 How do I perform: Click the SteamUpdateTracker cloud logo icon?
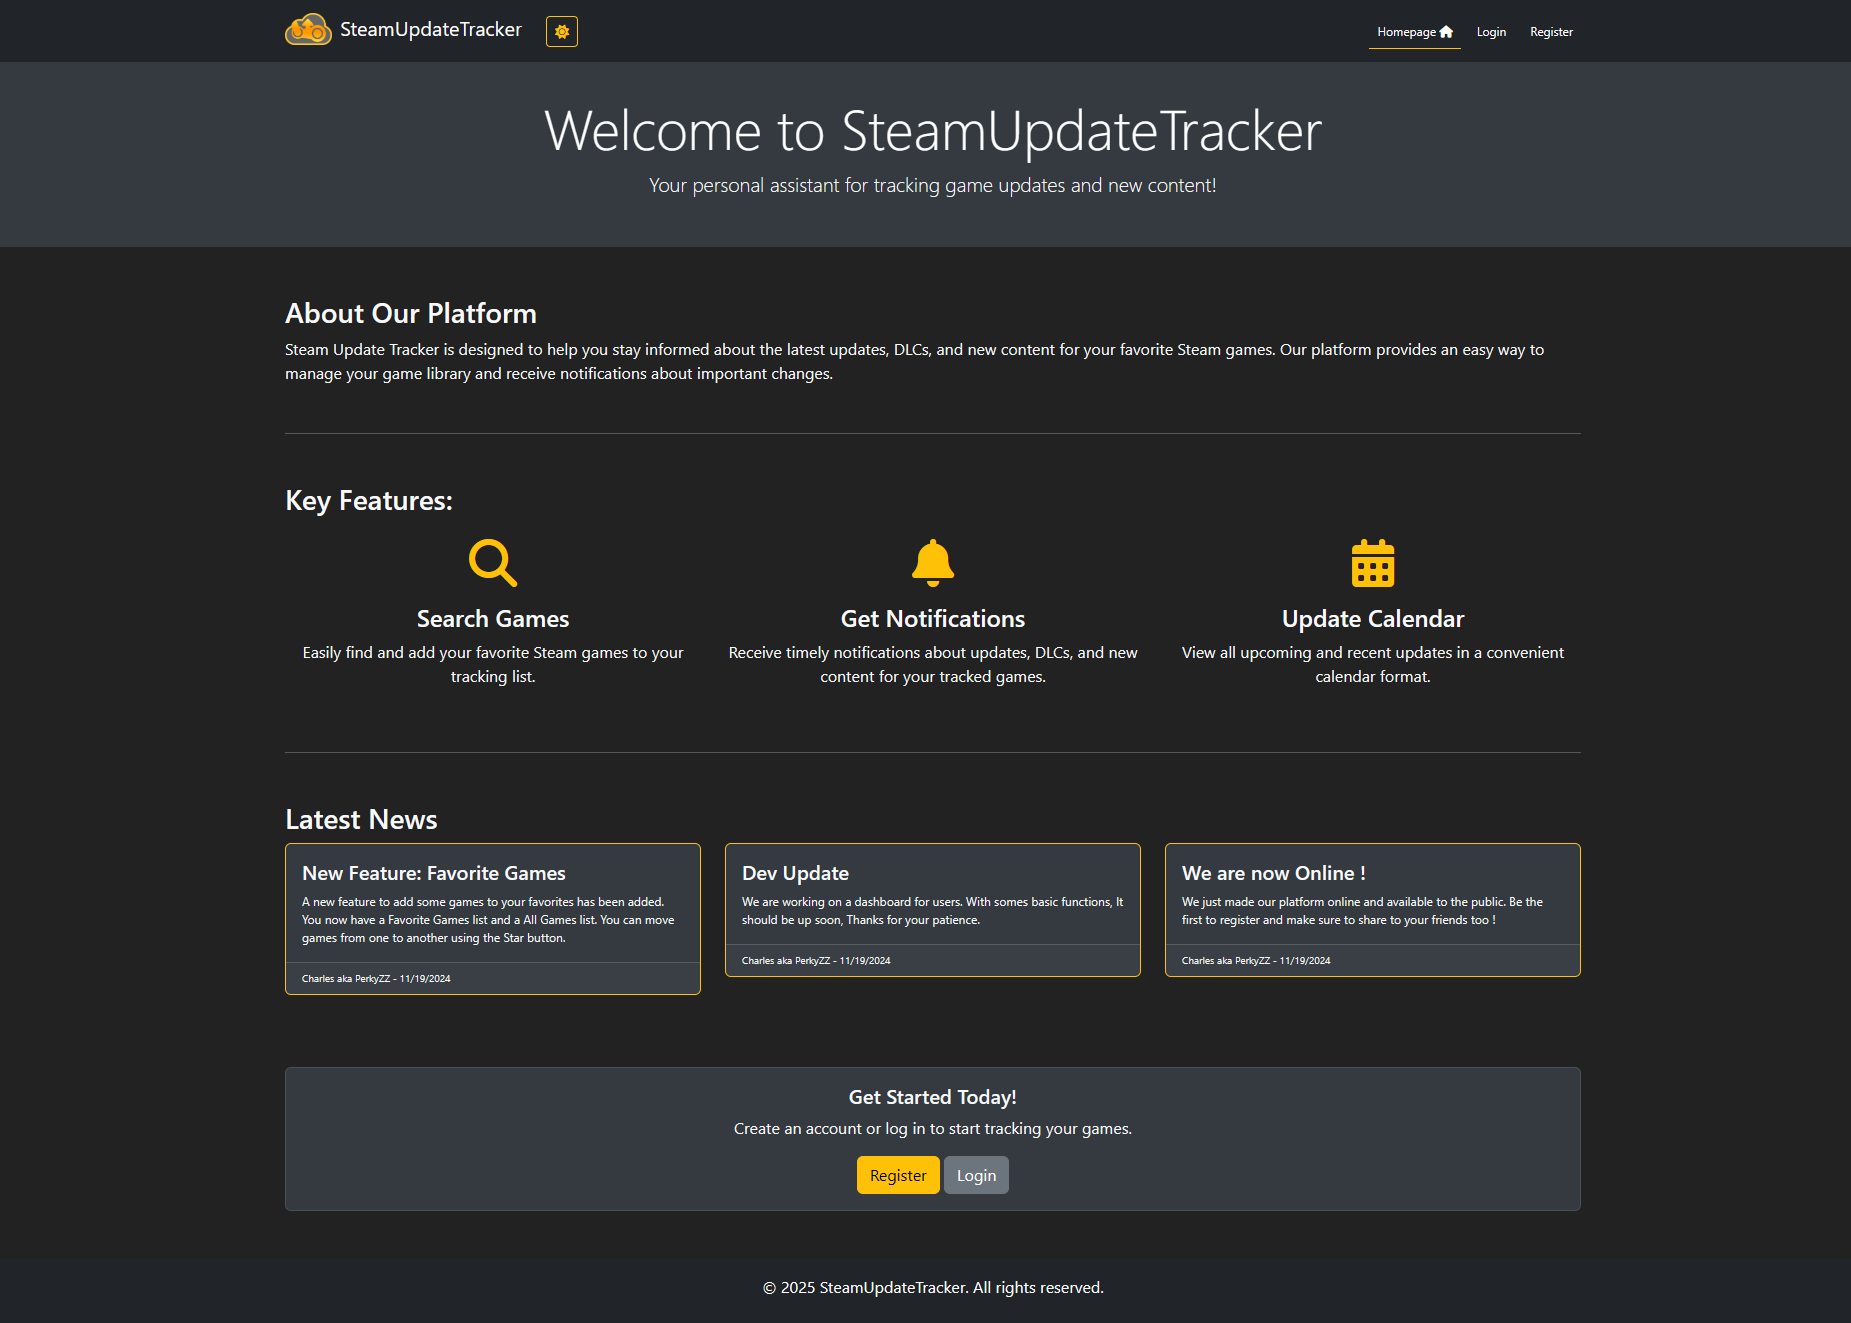tap(306, 30)
